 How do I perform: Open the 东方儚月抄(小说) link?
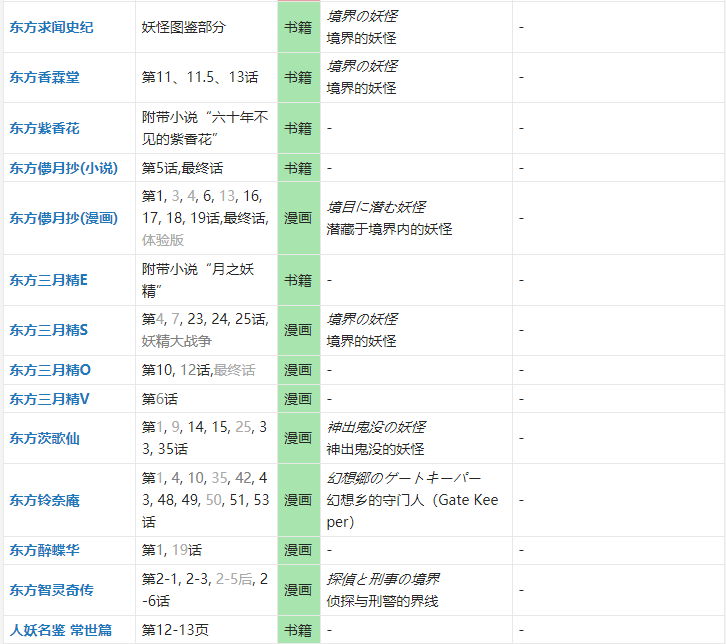click(x=63, y=168)
